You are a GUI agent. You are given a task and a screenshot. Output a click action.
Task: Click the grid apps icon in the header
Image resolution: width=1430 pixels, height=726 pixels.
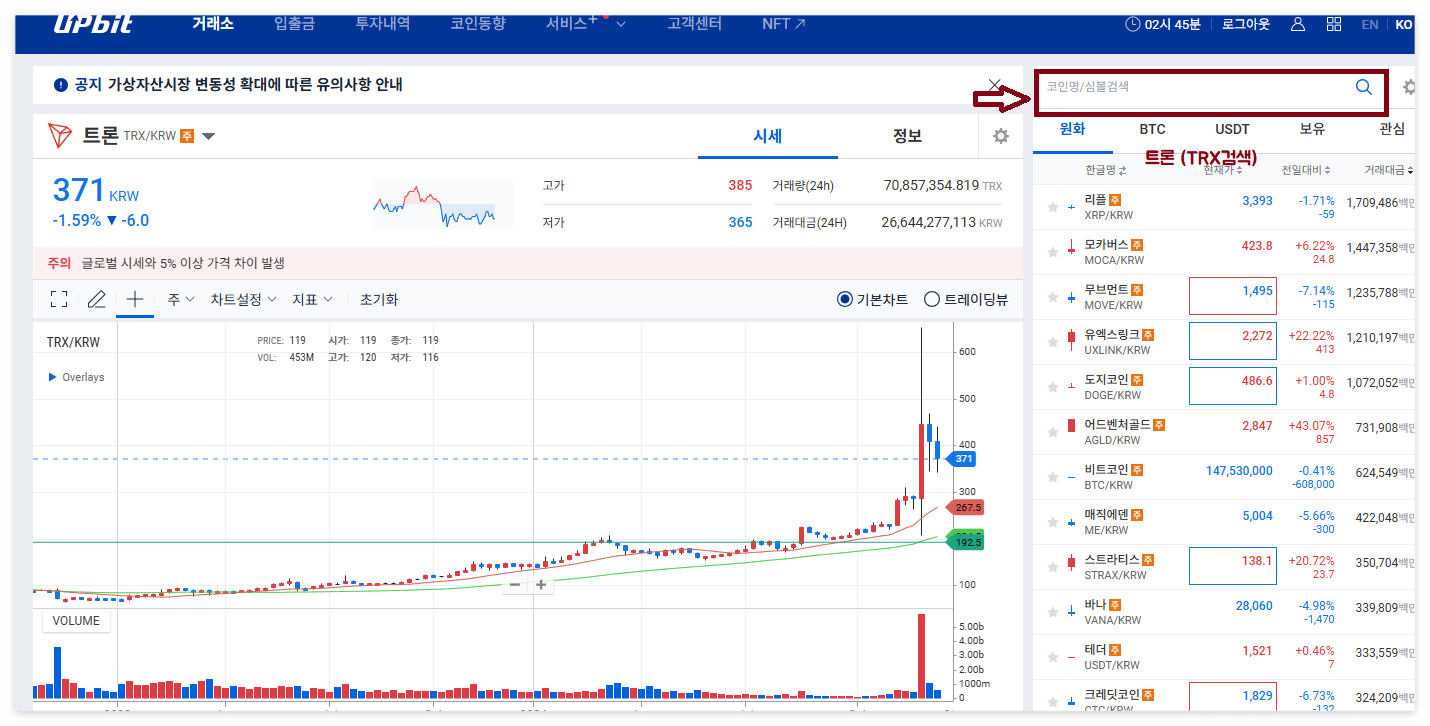point(1334,22)
